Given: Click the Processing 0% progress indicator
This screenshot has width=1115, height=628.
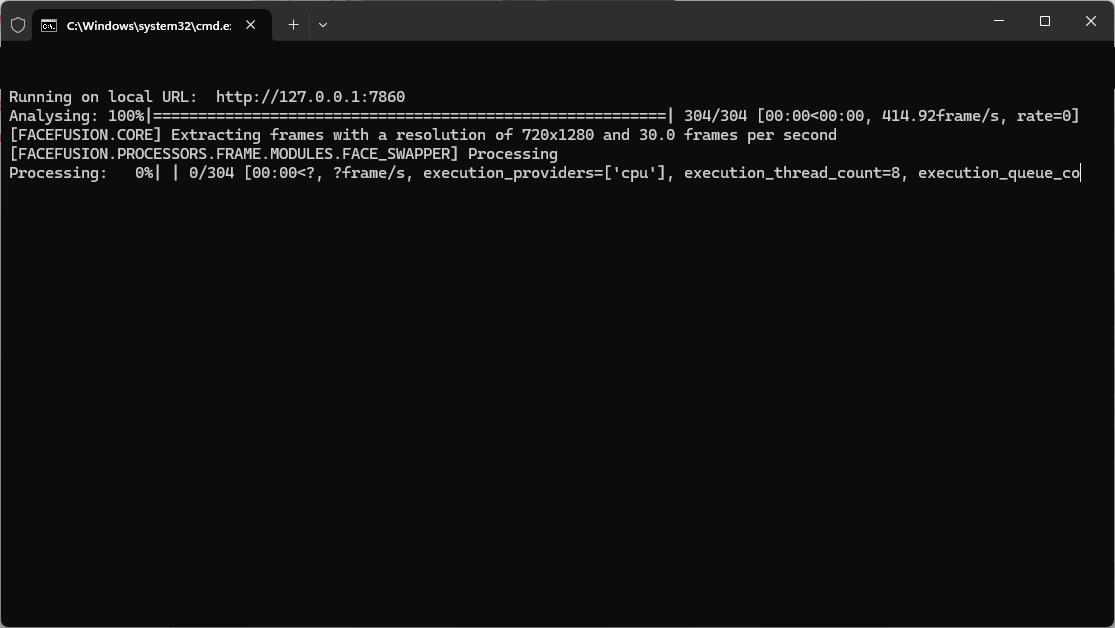Looking at the screenshot, I should tap(93, 173).
